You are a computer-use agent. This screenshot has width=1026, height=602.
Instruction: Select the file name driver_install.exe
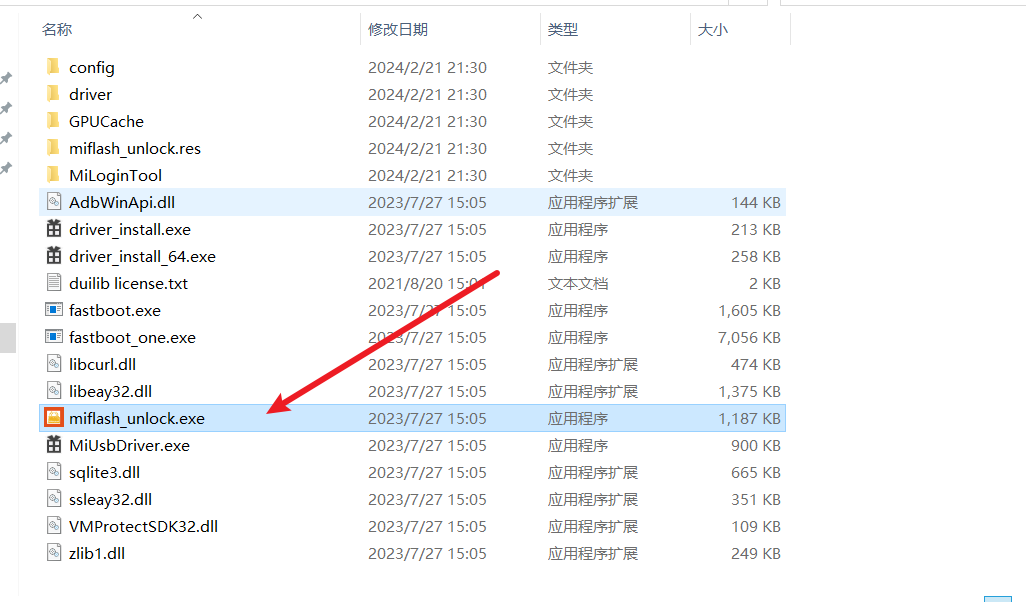pos(130,230)
